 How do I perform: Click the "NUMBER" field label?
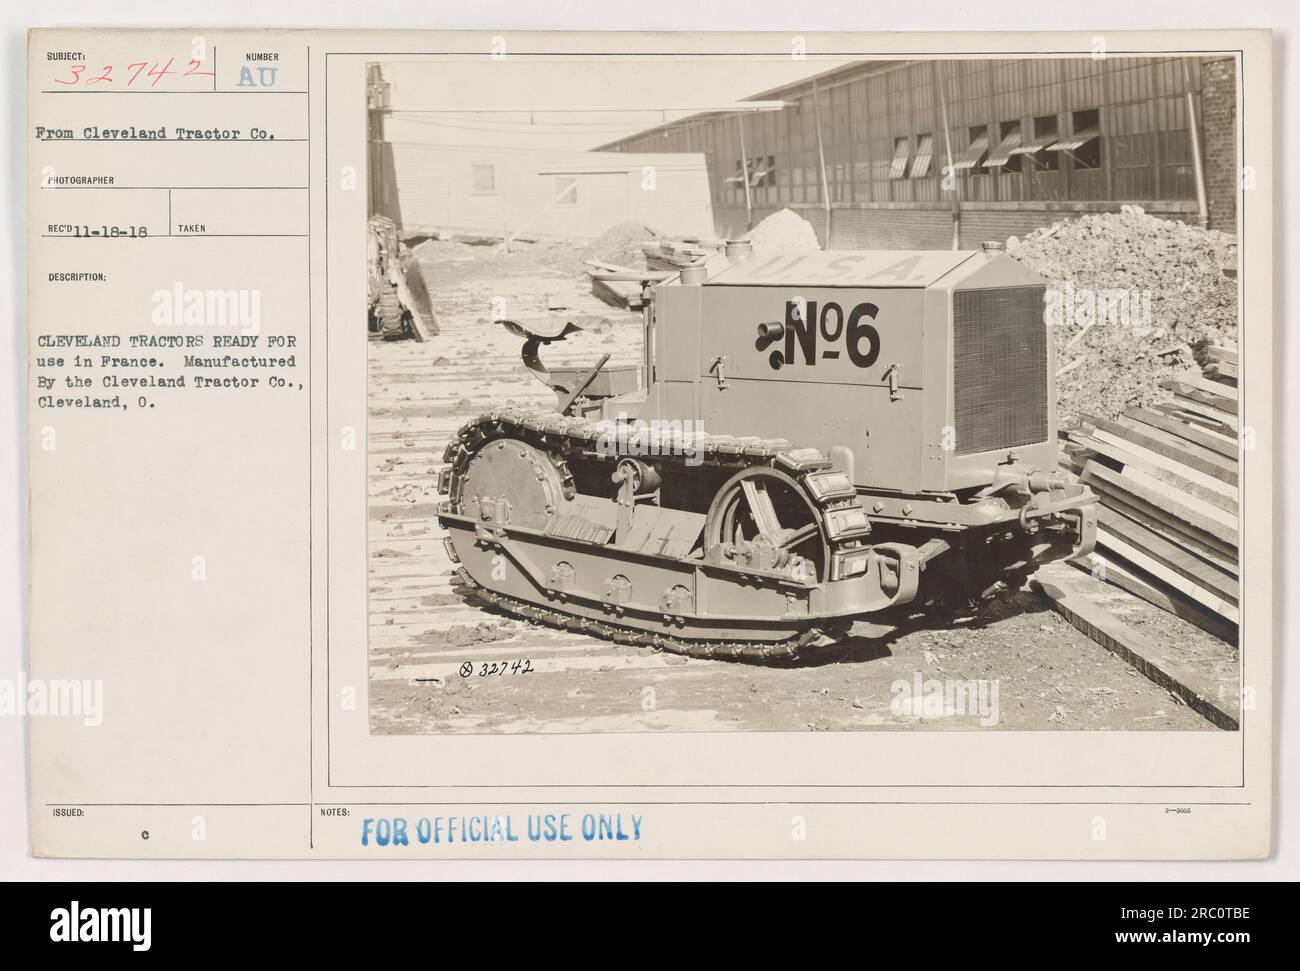260,57
